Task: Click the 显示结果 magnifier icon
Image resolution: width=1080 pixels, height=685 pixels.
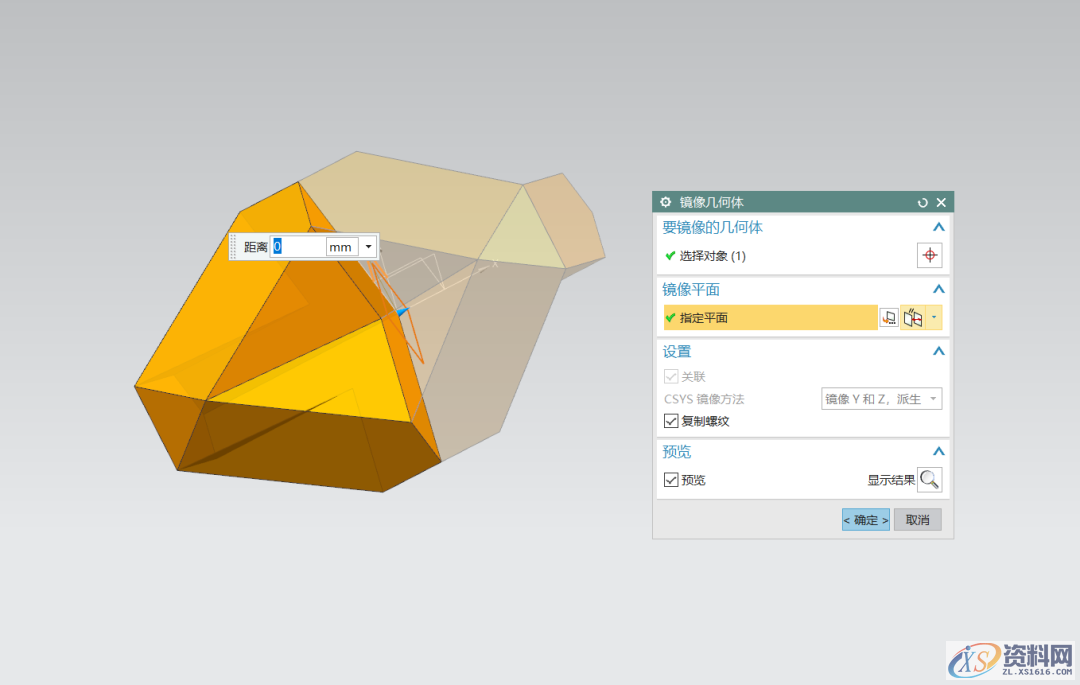Action: pyautogui.click(x=929, y=479)
